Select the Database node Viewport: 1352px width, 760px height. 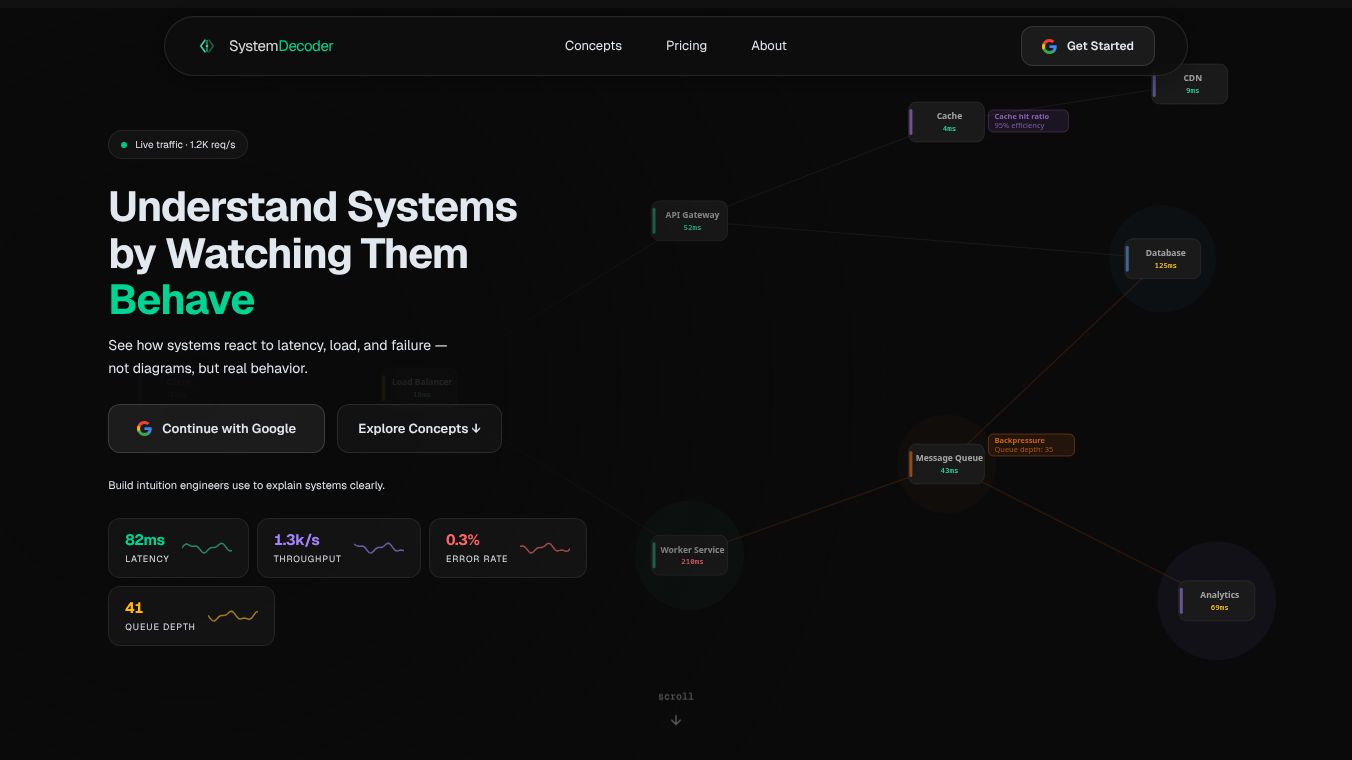1163,259
